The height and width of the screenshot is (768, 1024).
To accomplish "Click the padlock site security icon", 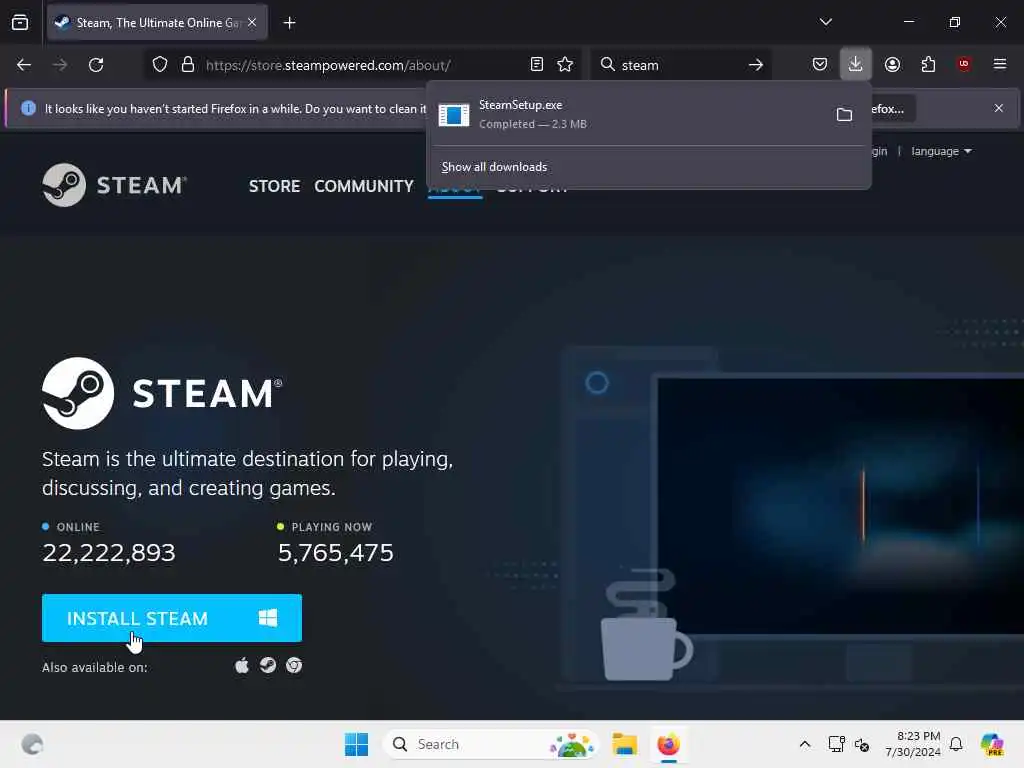I will coord(188,65).
